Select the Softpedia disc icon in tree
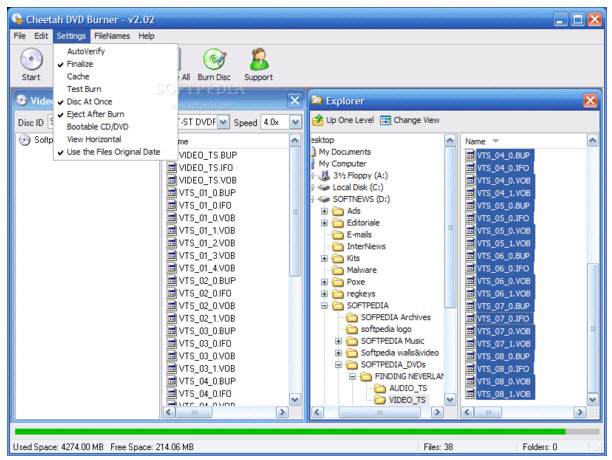612x460 pixels. (26, 140)
